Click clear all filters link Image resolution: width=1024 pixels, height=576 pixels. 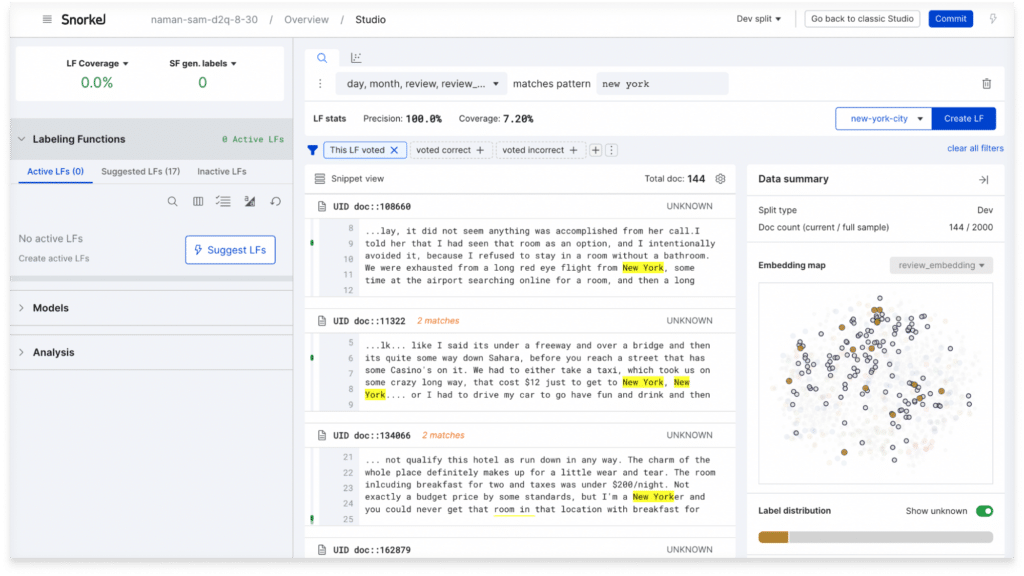975,149
